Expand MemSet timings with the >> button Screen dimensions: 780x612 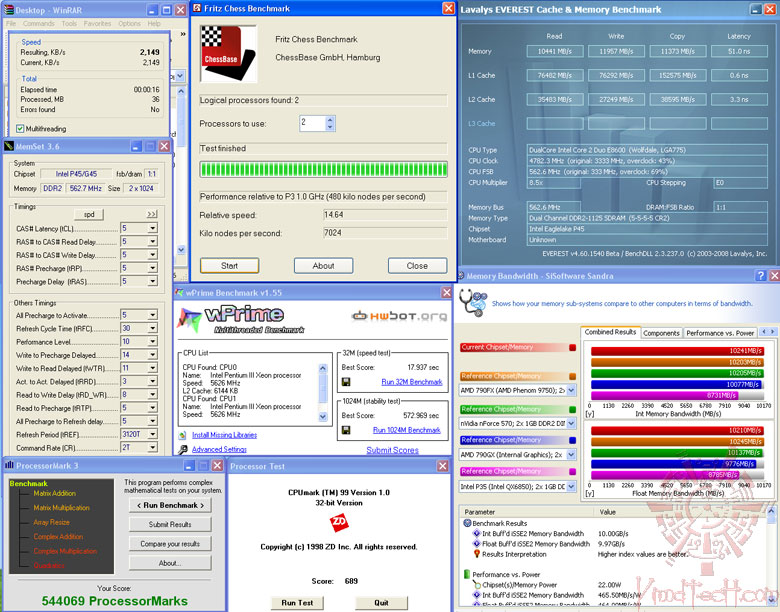click(152, 214)
